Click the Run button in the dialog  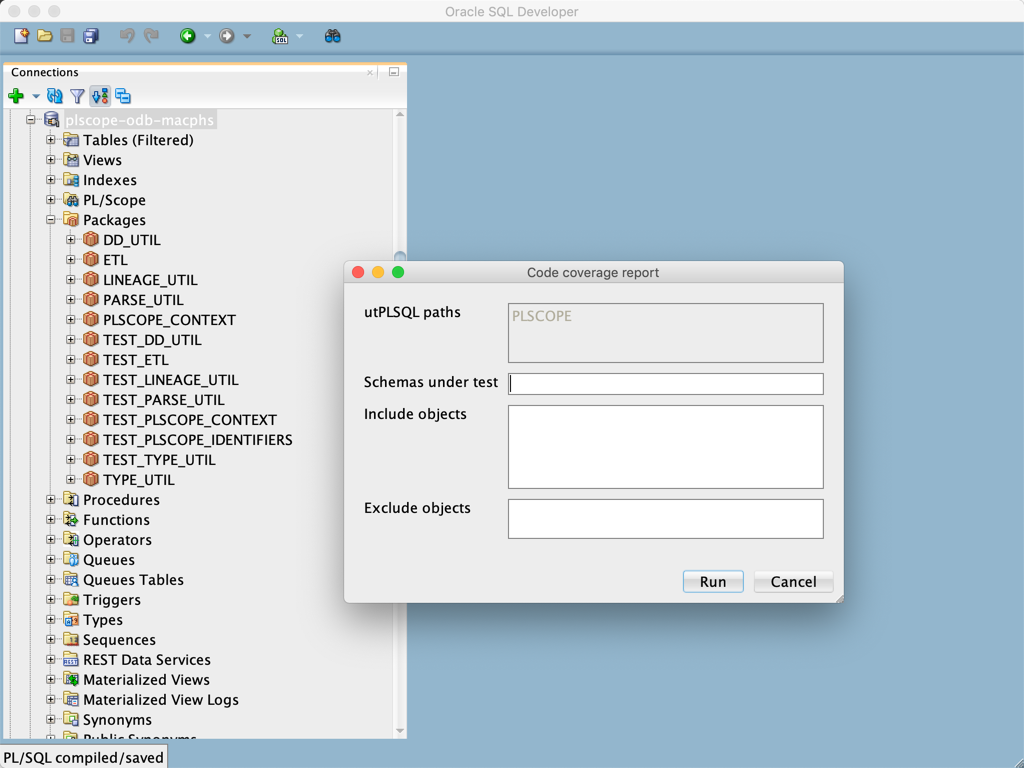click(712, 581)
